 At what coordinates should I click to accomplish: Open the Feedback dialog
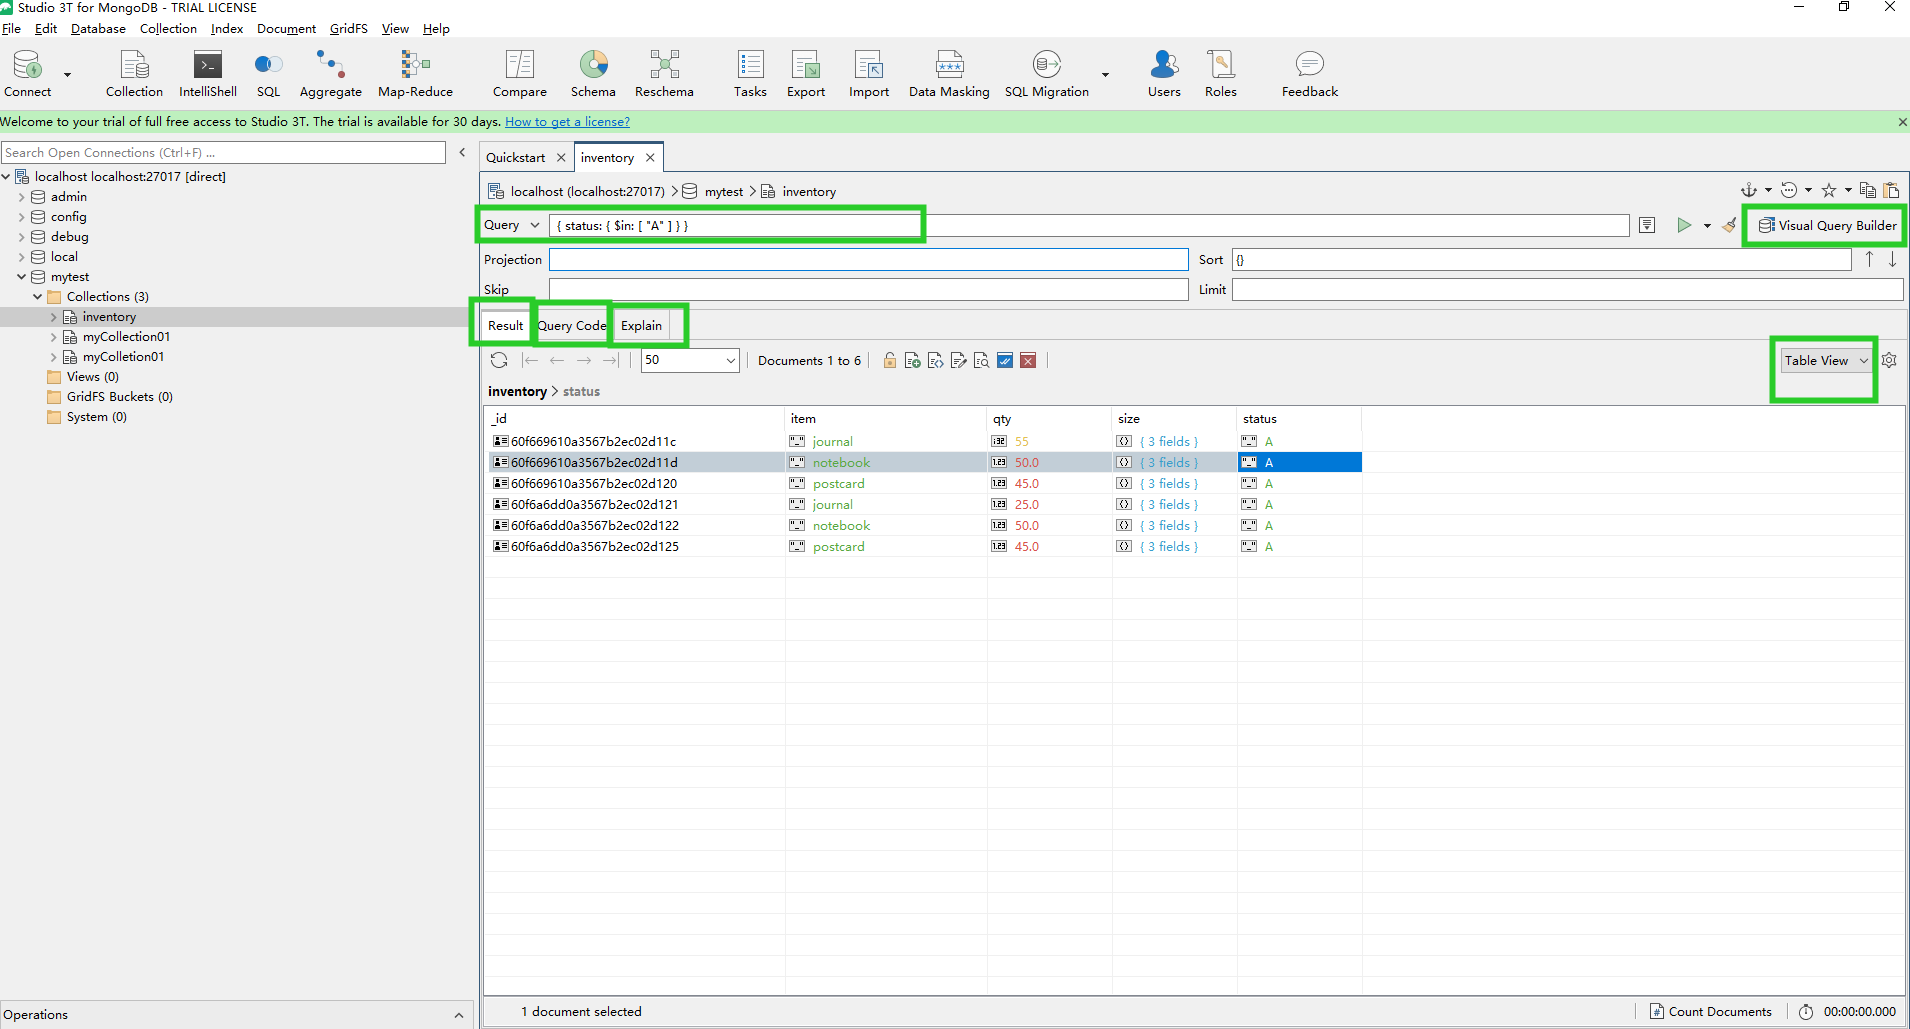(1310, 74)
